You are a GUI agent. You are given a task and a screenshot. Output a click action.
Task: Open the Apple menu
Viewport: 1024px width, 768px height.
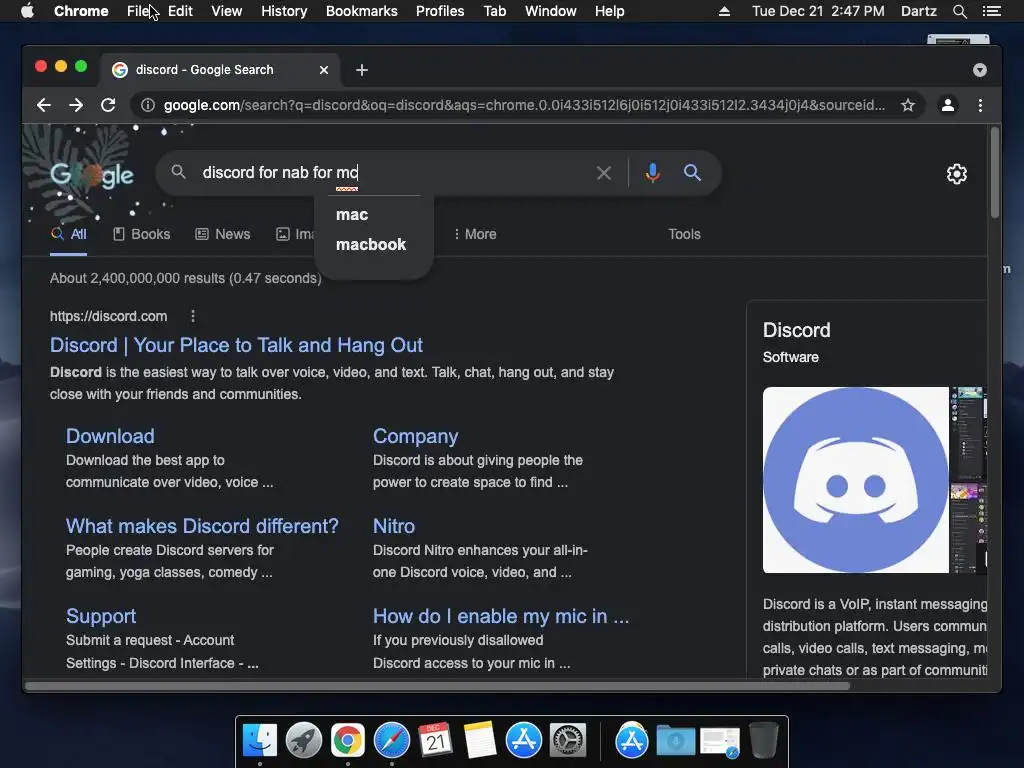point(27,11)
